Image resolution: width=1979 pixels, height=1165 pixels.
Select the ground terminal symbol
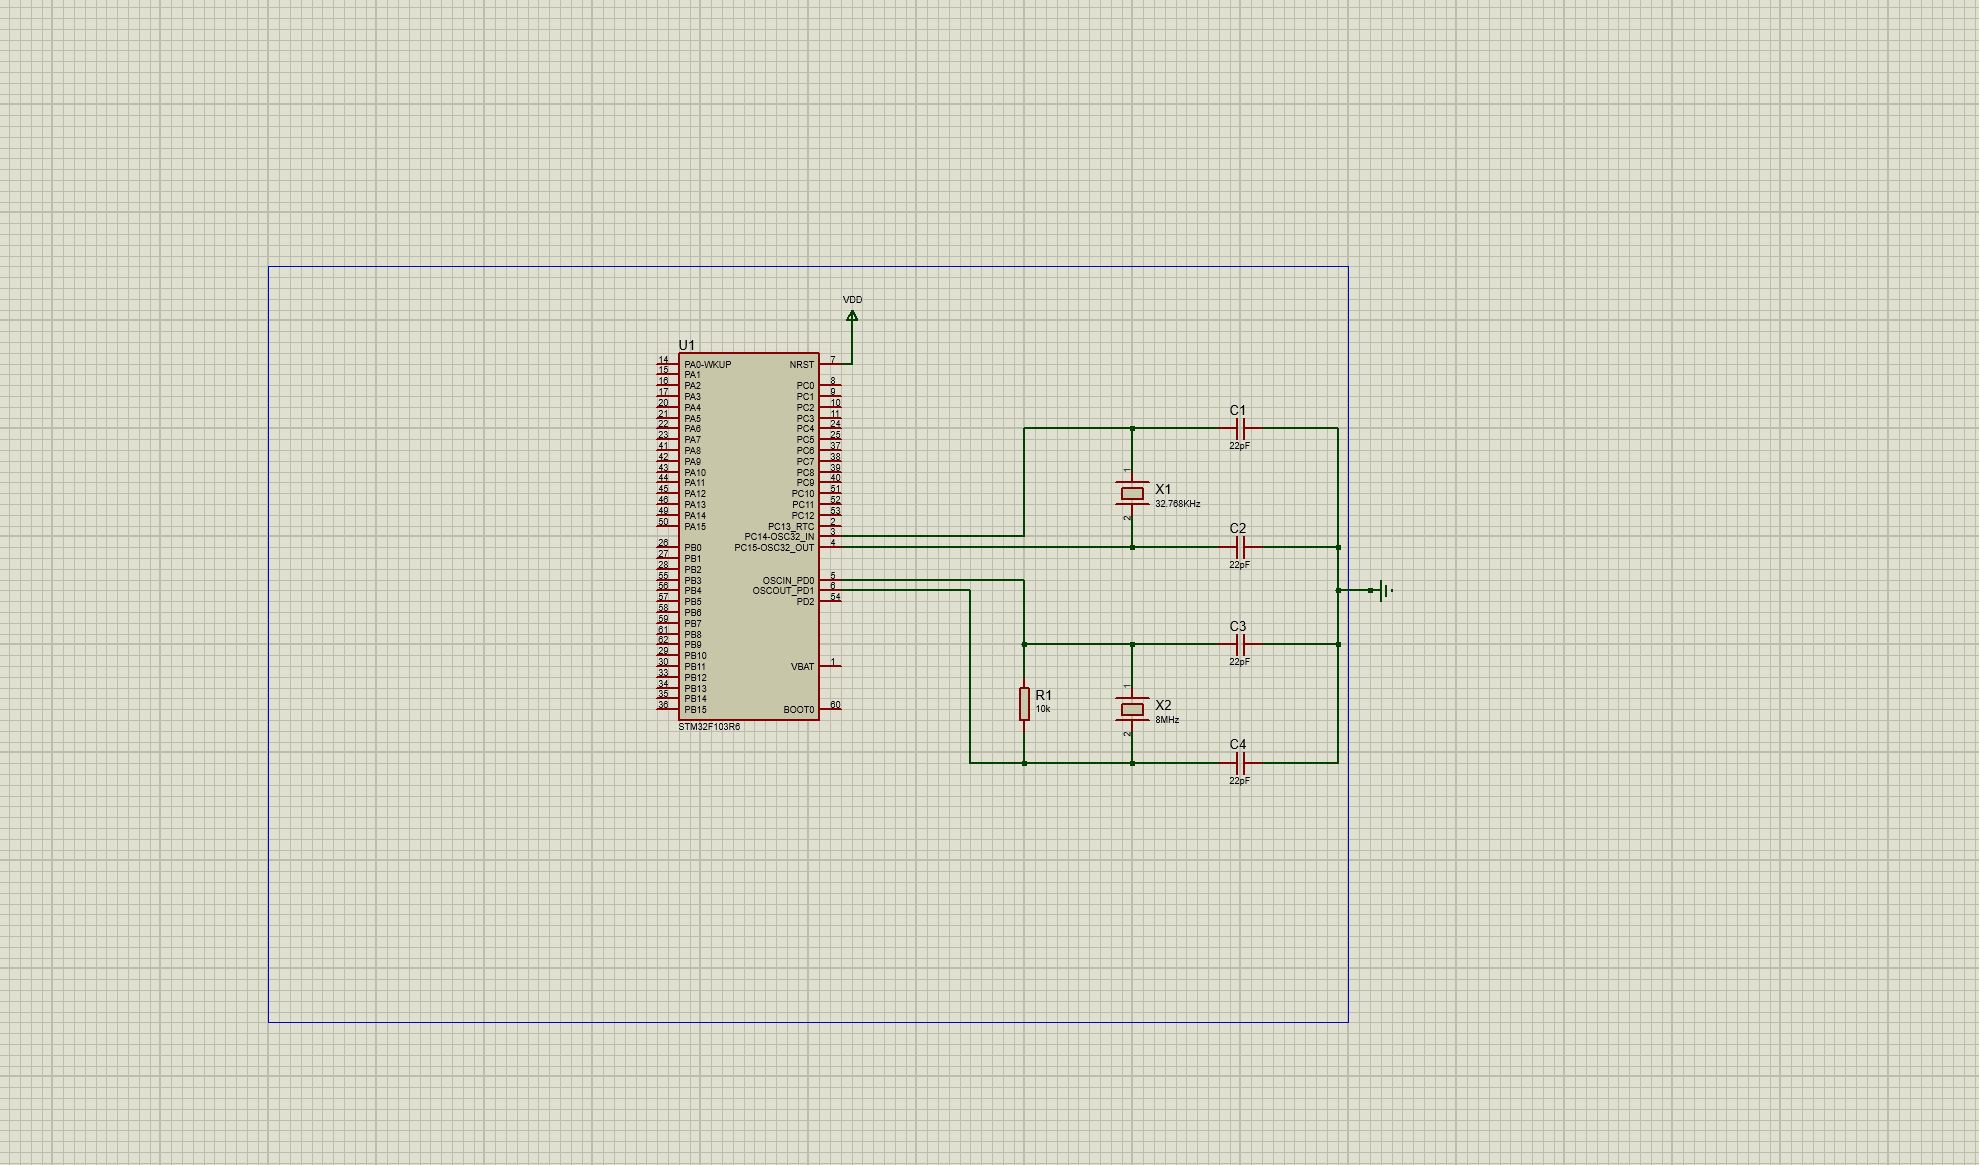click(1383, 590)
